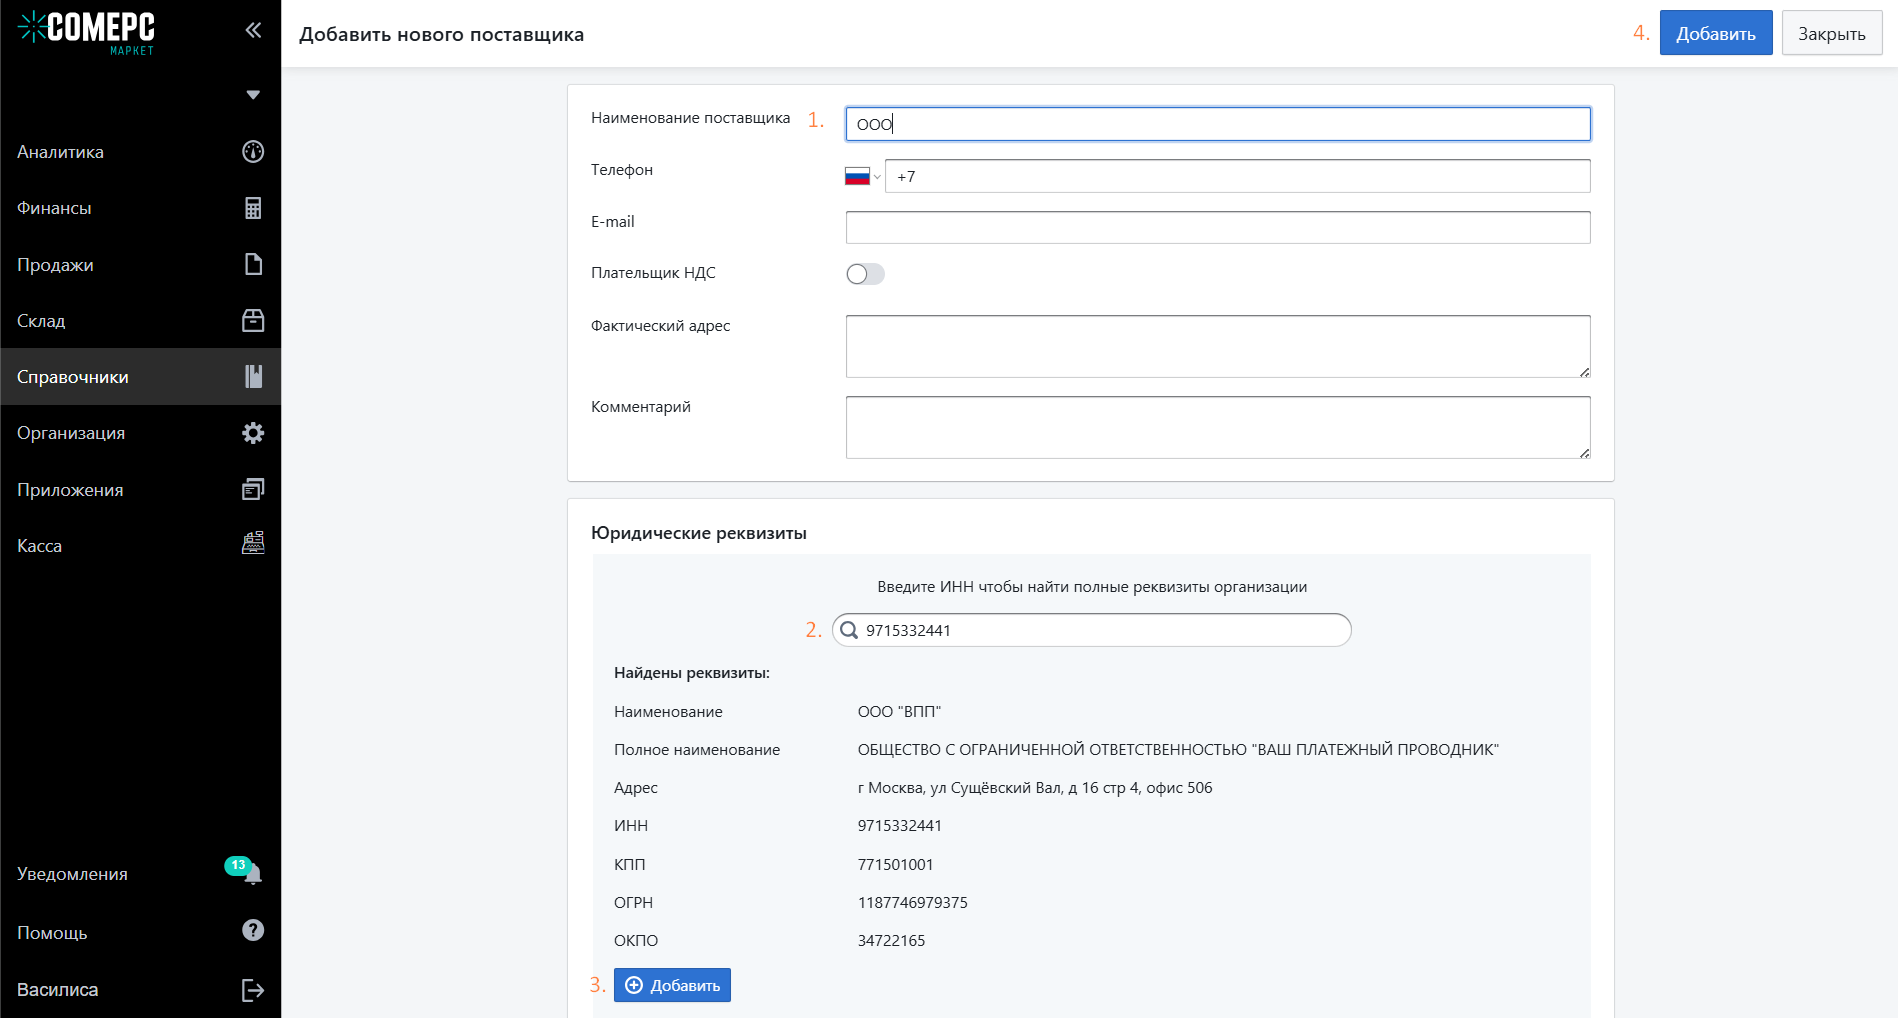
Task: Click the Склад box icon
Action: (x=253, y=320)
